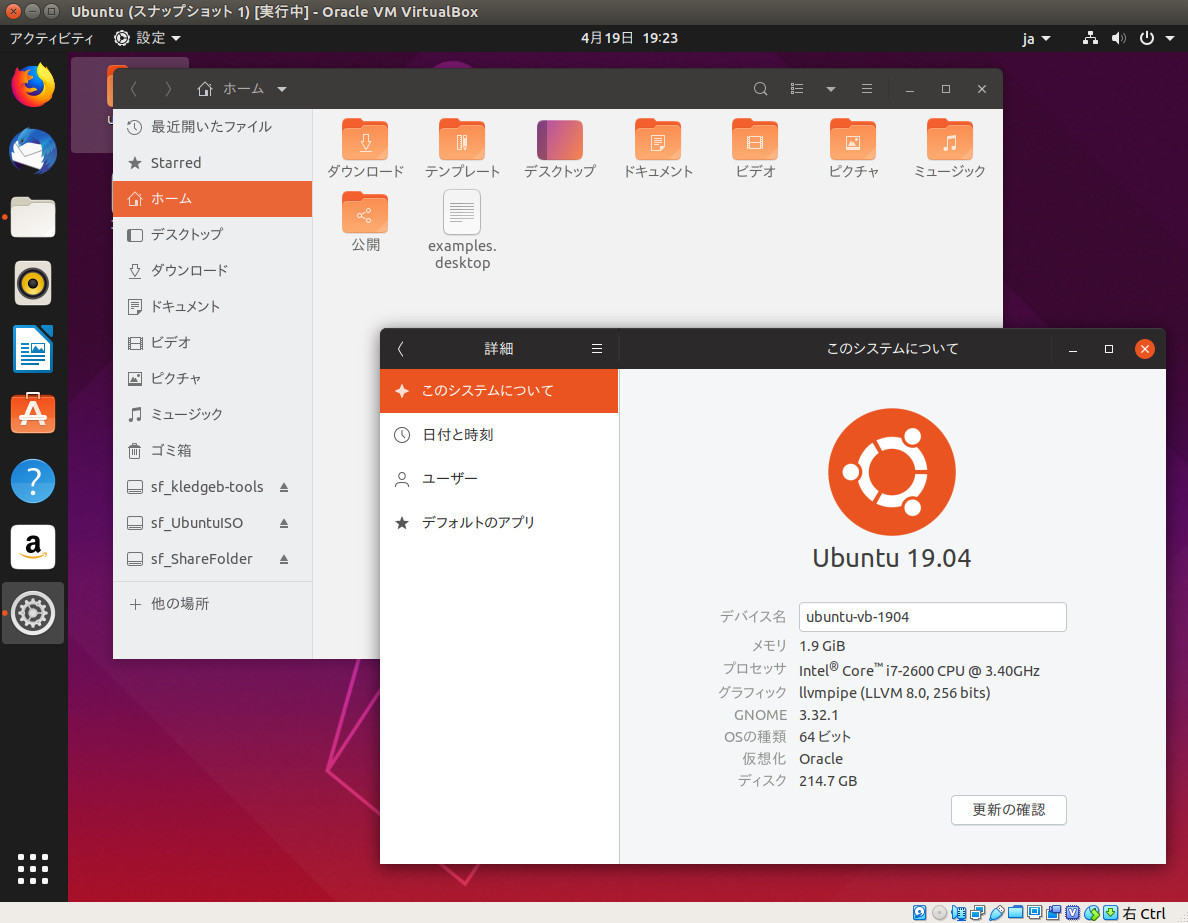Open Ubuntu Software center icon

point(33,414)
